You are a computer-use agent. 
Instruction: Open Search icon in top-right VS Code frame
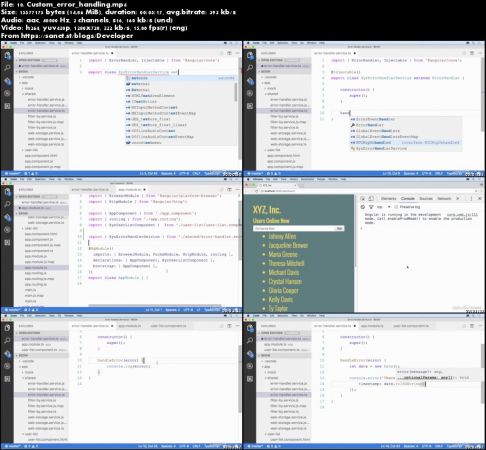[x=250, y=68]
